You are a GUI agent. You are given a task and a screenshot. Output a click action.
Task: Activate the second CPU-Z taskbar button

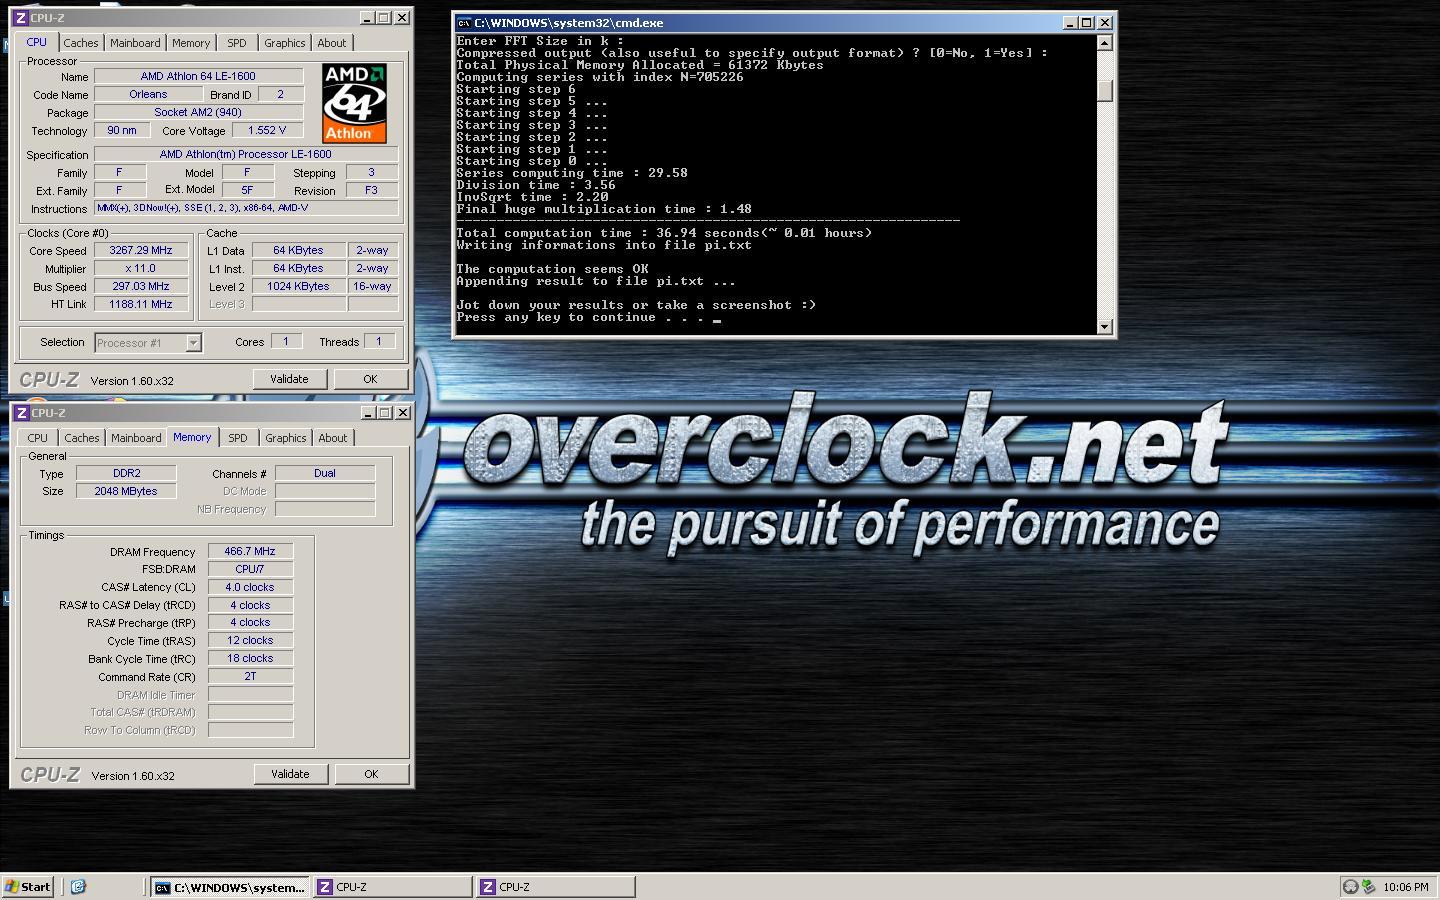click(x=556, y=887)
